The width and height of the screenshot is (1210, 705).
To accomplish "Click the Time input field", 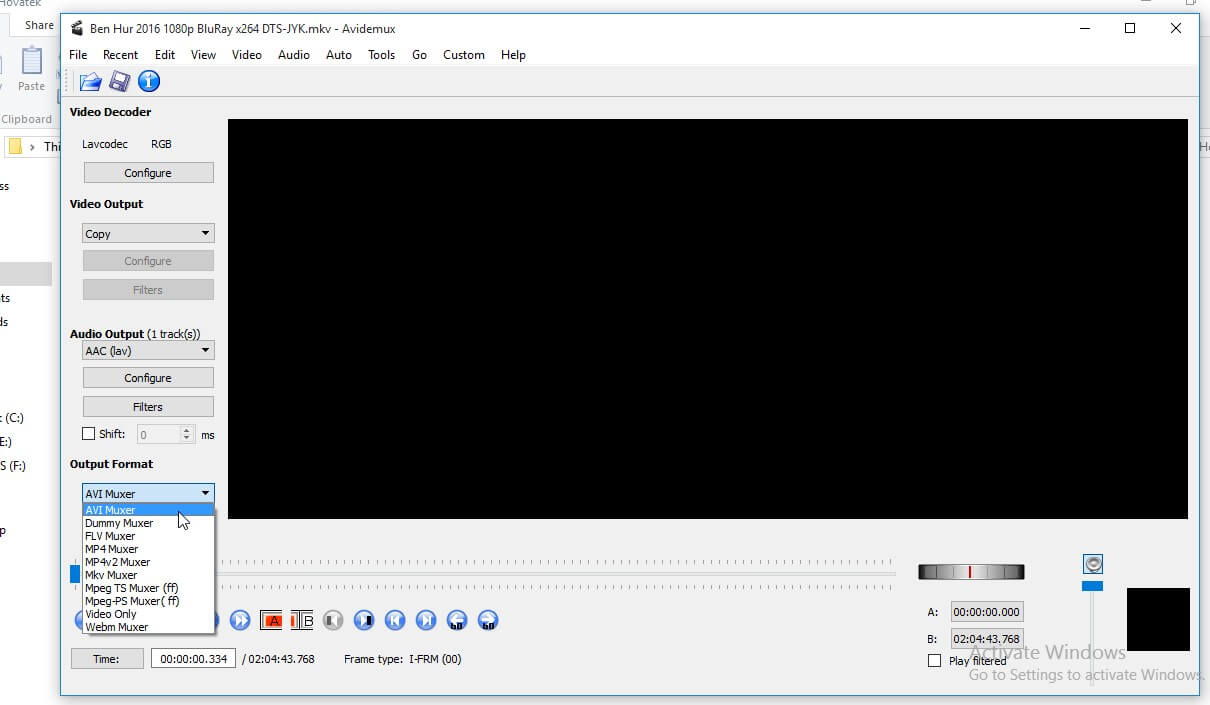I will (x=192, y=658).
